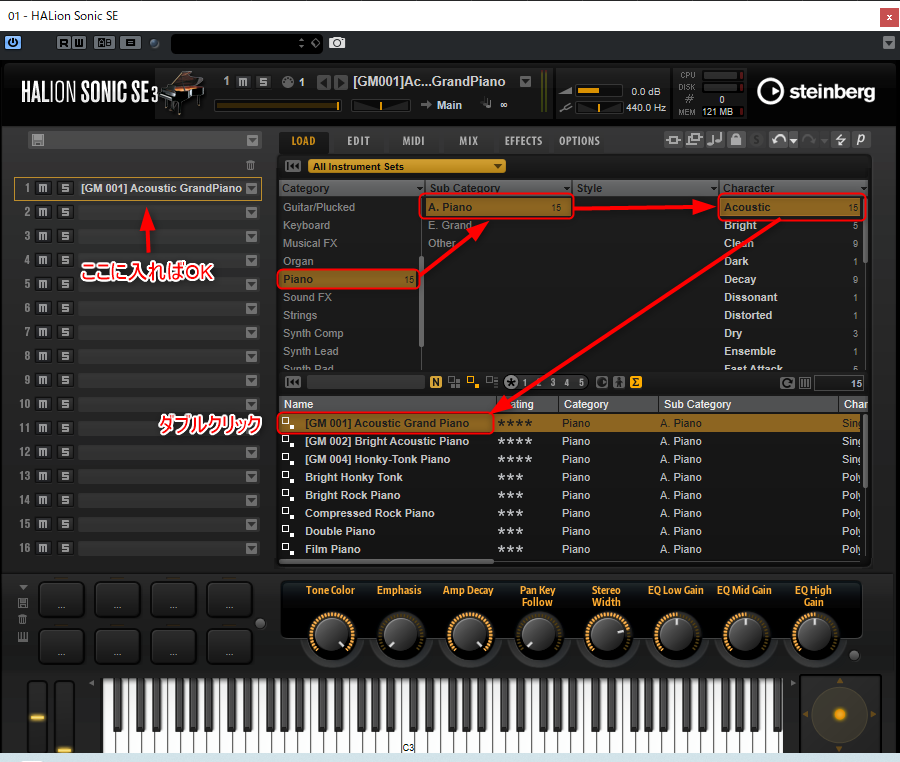Image resolution: width=900 pixels, height=762 pixels.
Task: Click the lock icon in the toolbar
Action: coord(736,139)
